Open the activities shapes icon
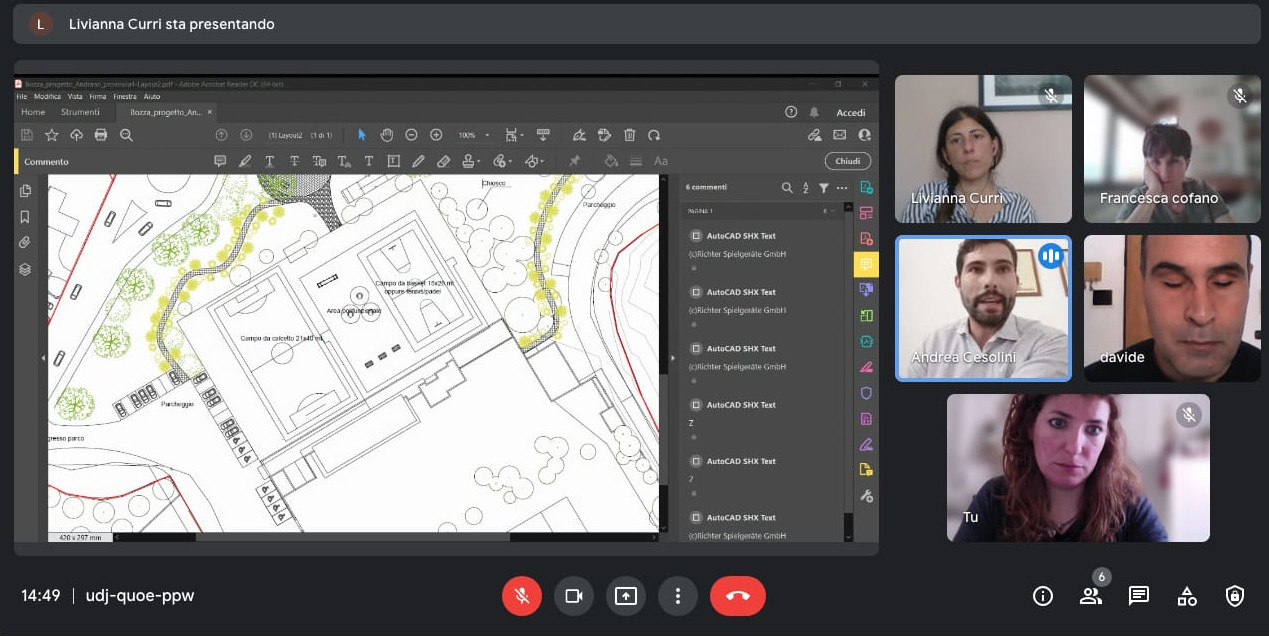Image resolution: width=1269 pixels, height=636 pixels. pyautogui.click(x=1186, y=596)
